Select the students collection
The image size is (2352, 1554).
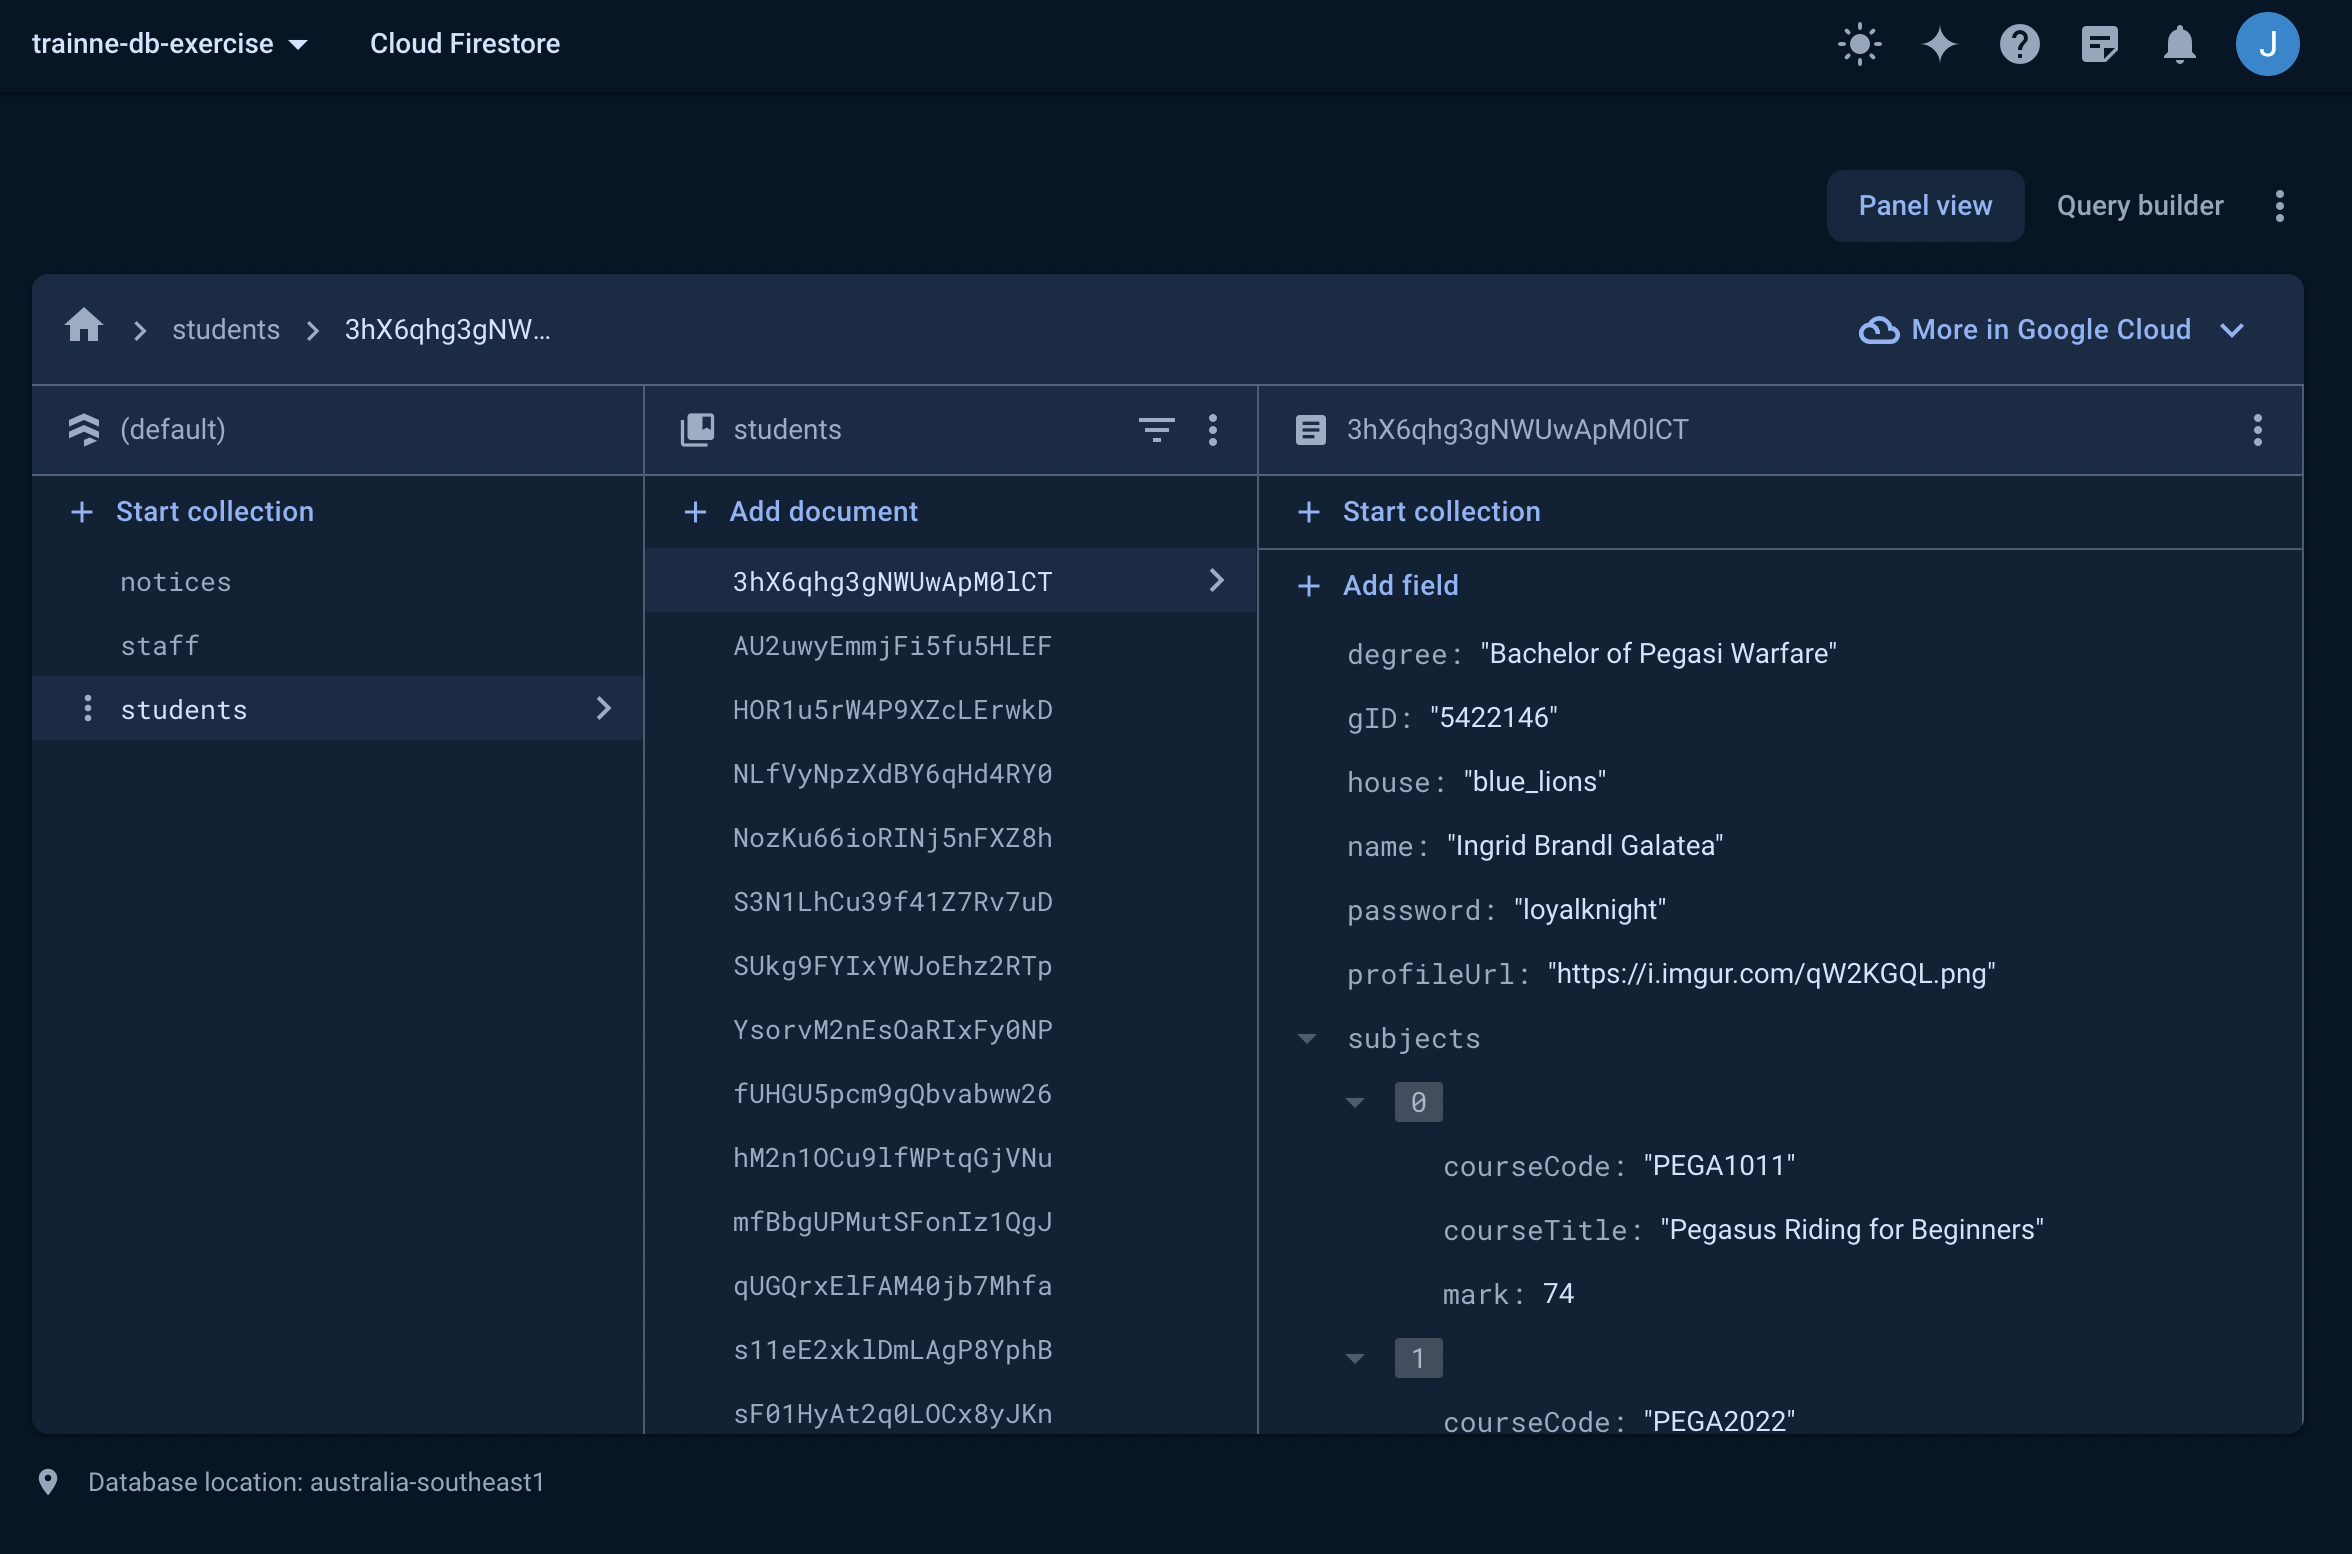tap(338, 708)
